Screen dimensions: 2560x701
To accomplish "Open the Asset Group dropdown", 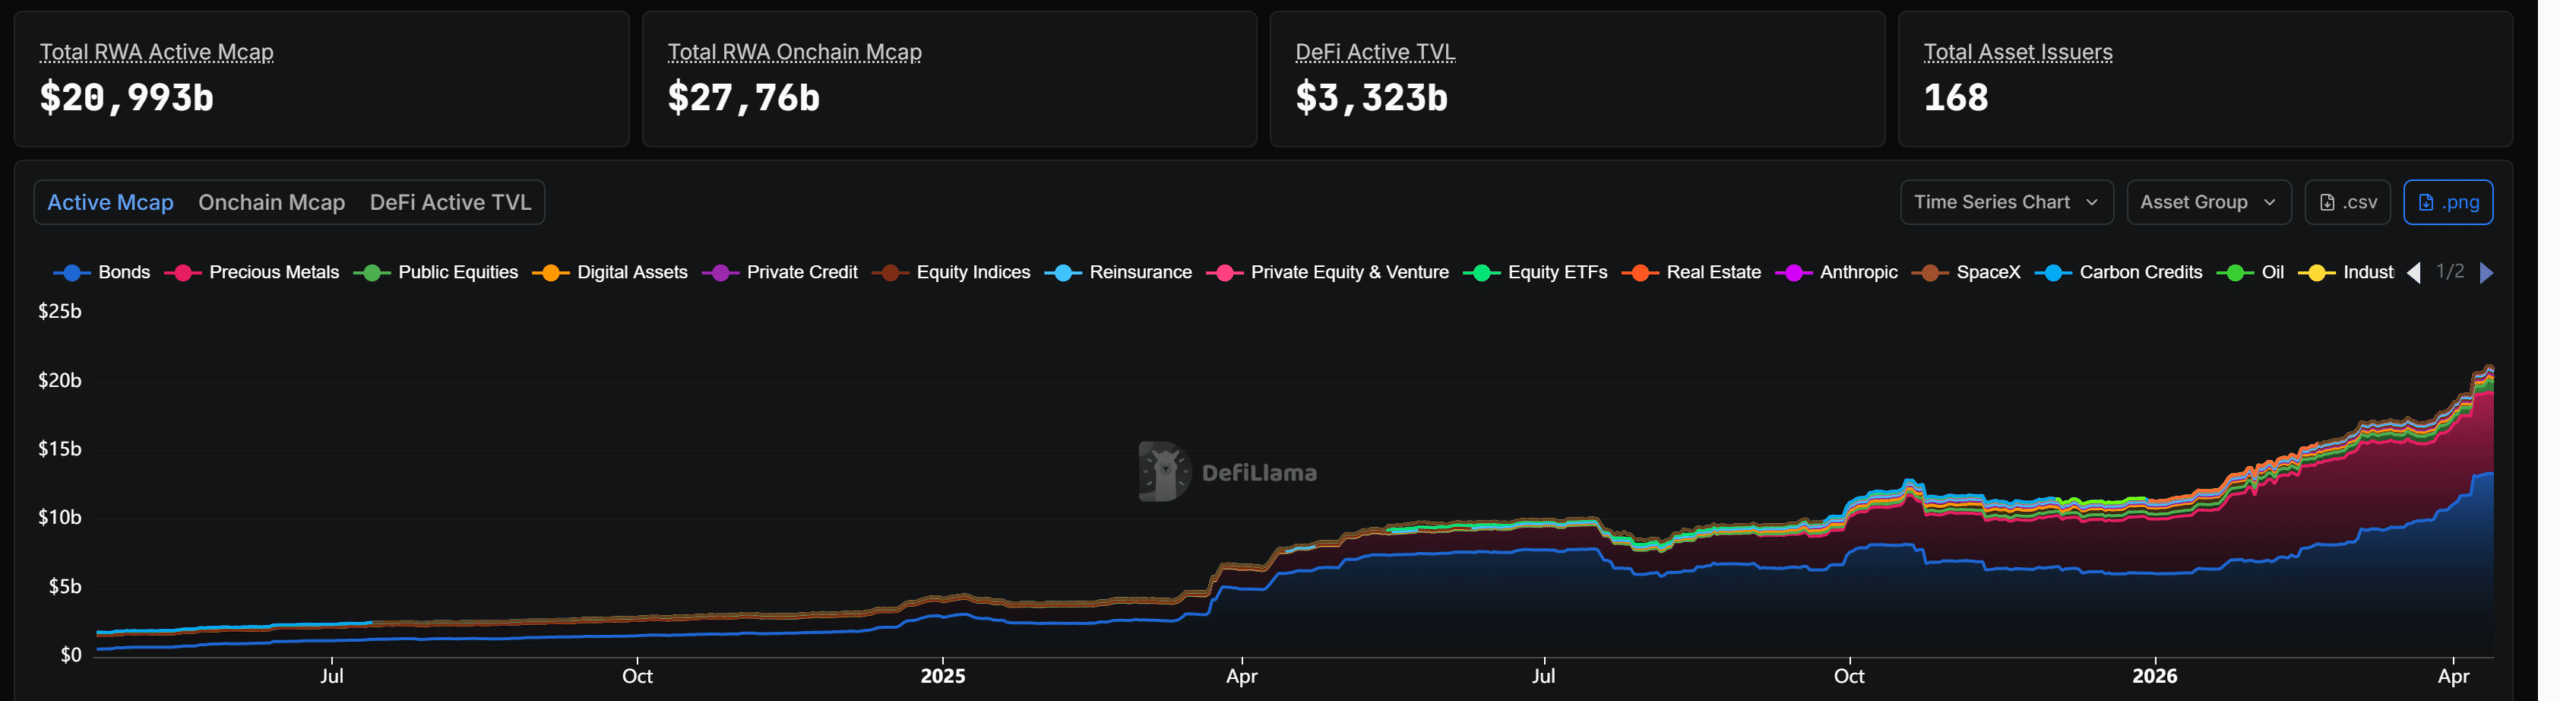I will pos(2208,202).
